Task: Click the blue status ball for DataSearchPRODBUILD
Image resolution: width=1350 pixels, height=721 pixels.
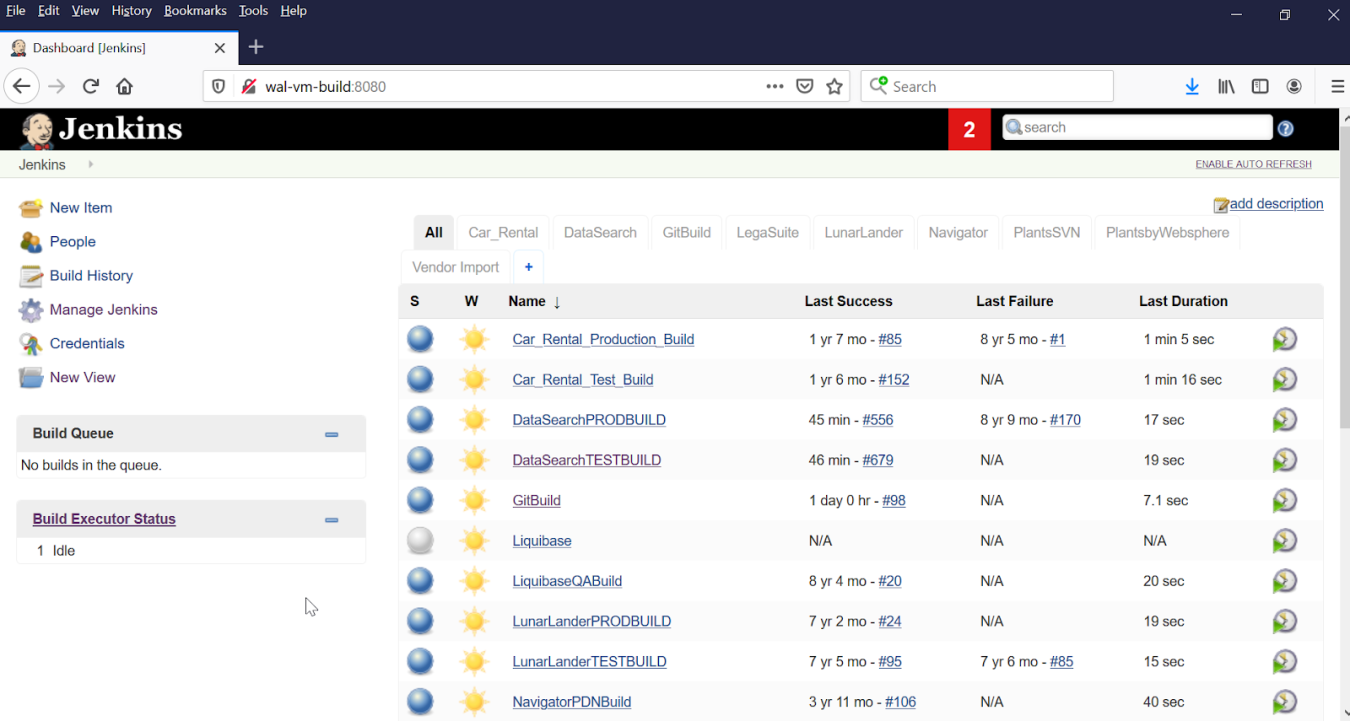Action: (420, 419)
